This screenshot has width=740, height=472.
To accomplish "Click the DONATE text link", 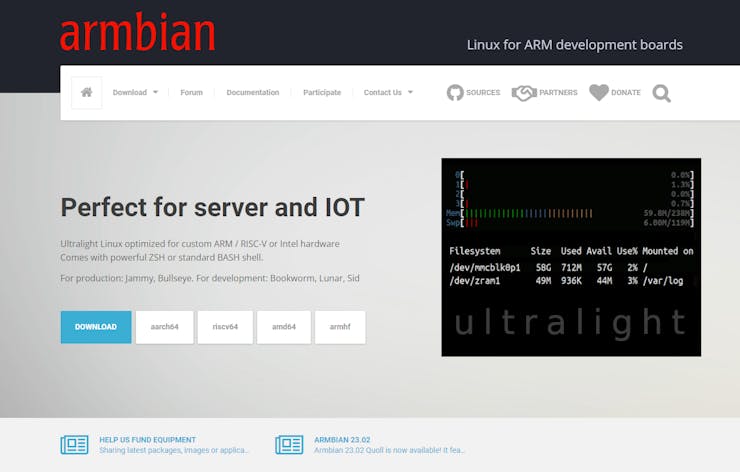I will (x=626, y=93).
